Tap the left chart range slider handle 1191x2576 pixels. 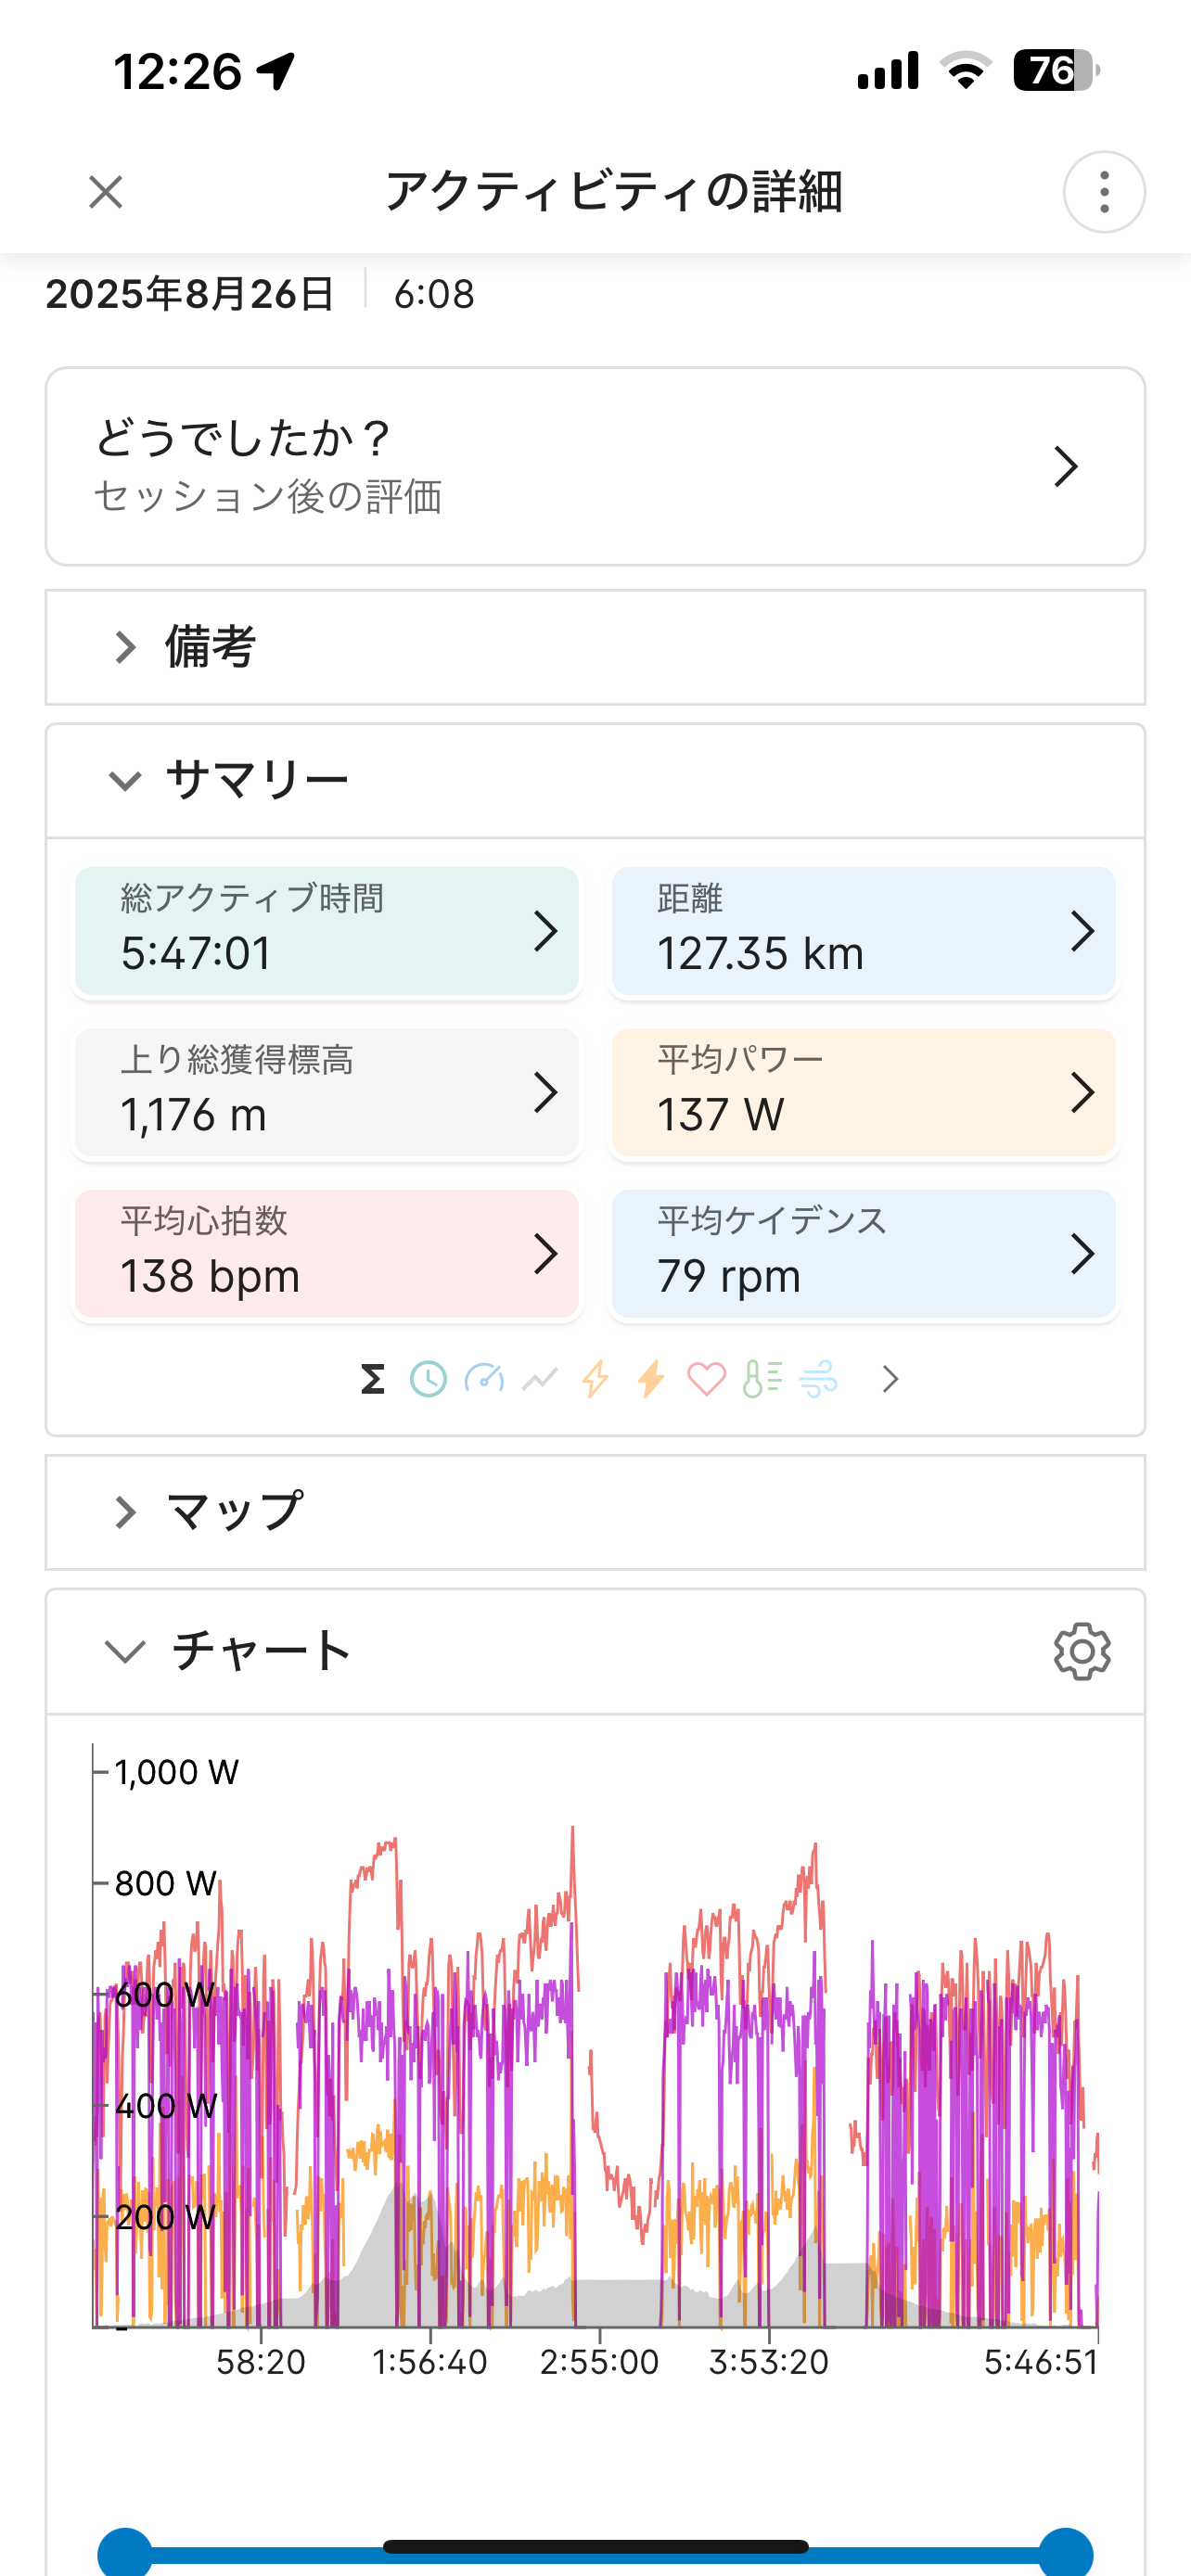pos(125,2552)
